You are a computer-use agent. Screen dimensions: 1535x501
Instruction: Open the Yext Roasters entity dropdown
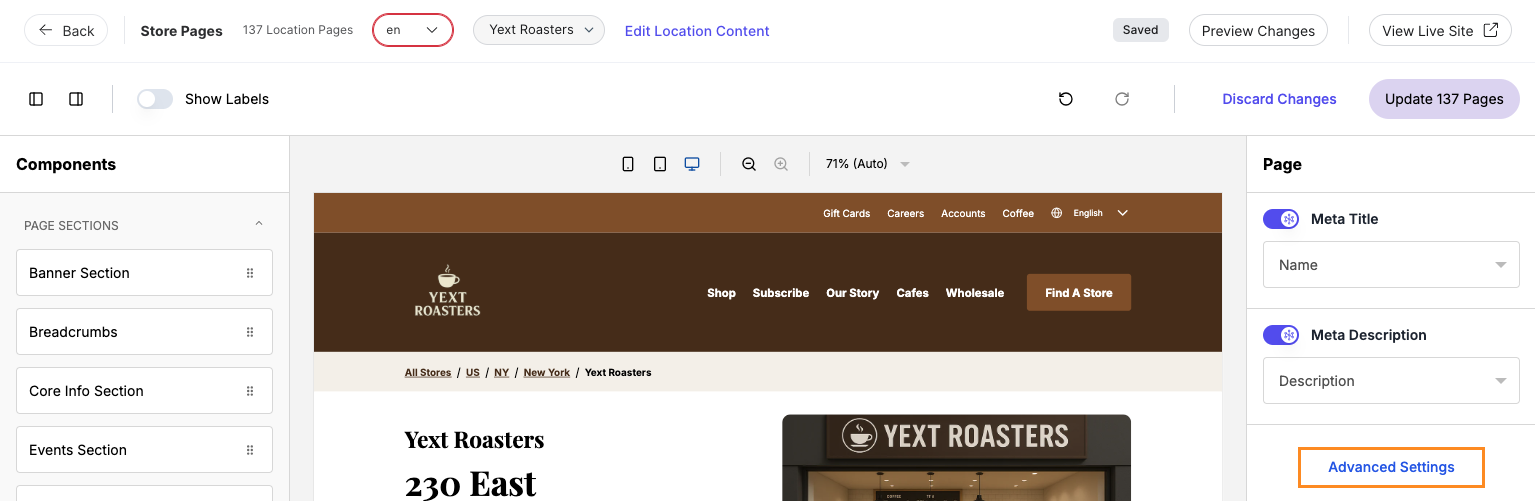click(539, 30)
